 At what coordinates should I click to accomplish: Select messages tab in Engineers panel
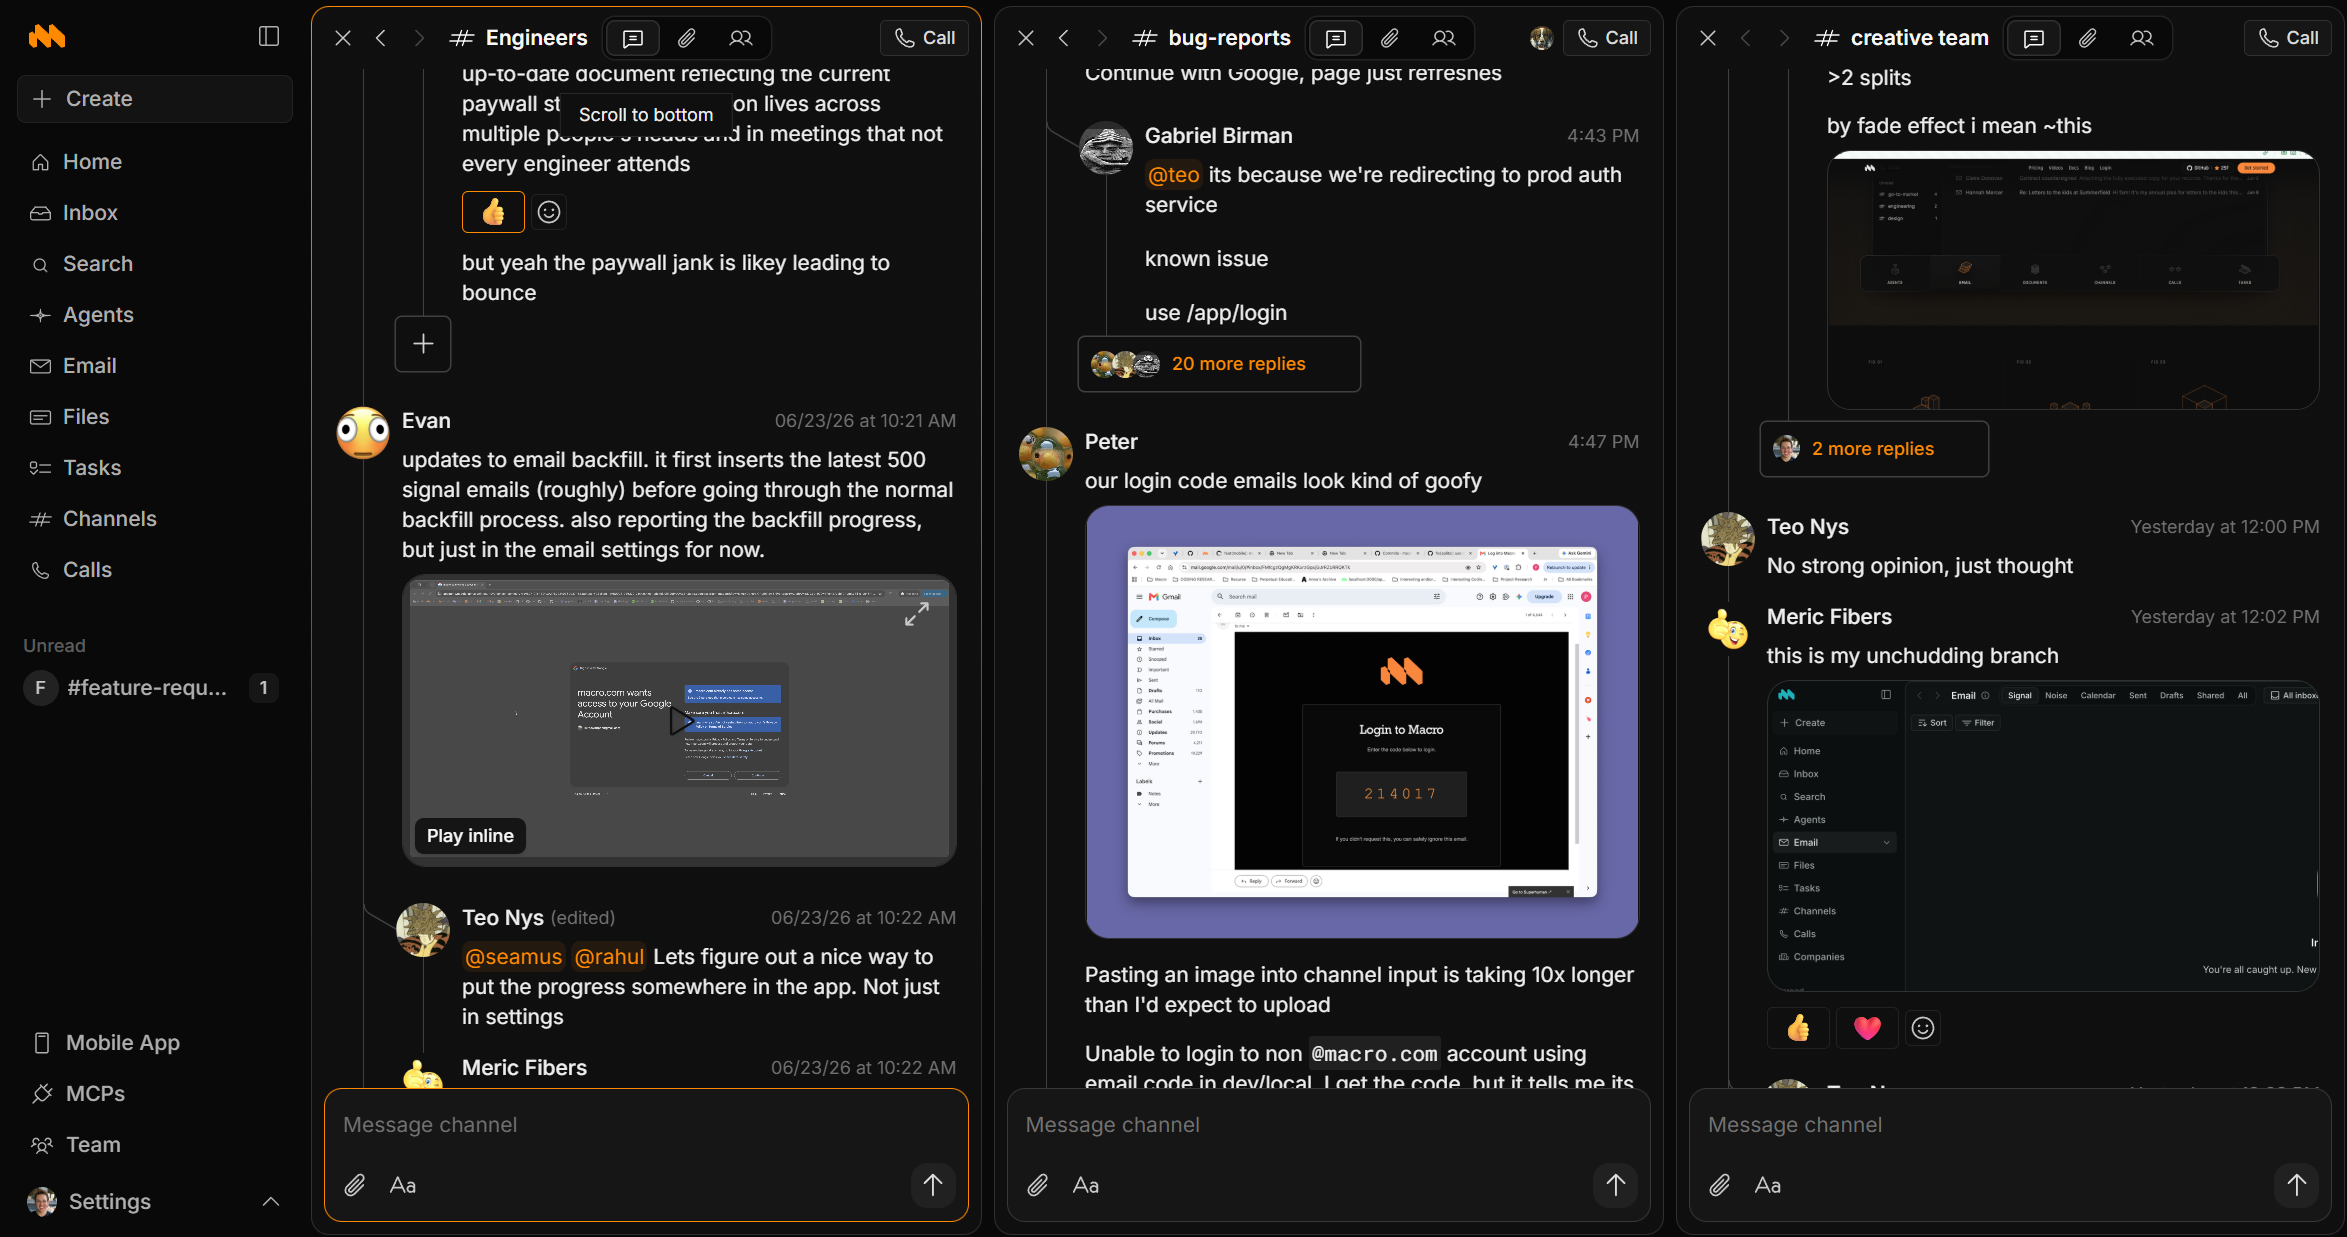[633, 38]
